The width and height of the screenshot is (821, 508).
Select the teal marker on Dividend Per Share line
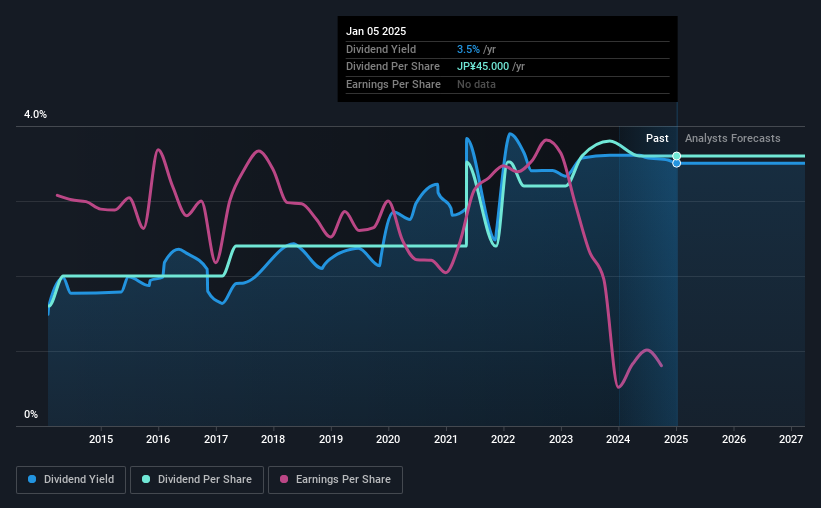[676, 156]
